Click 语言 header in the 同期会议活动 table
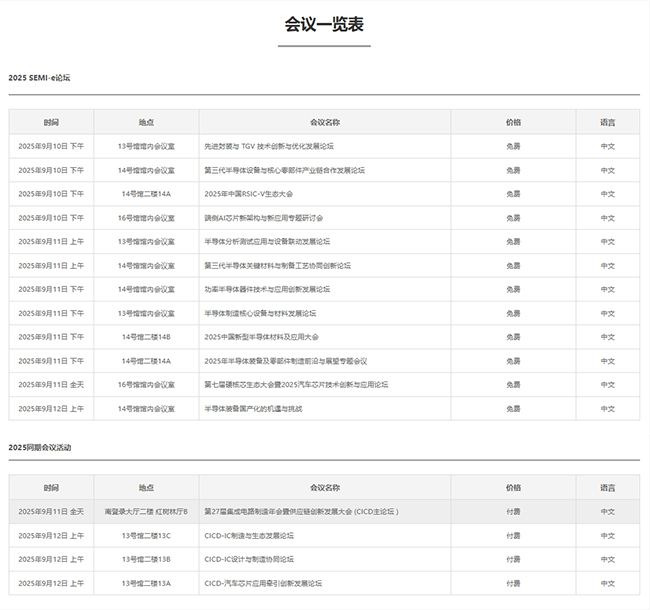The image size is (650, 610). tap(608, 488)
